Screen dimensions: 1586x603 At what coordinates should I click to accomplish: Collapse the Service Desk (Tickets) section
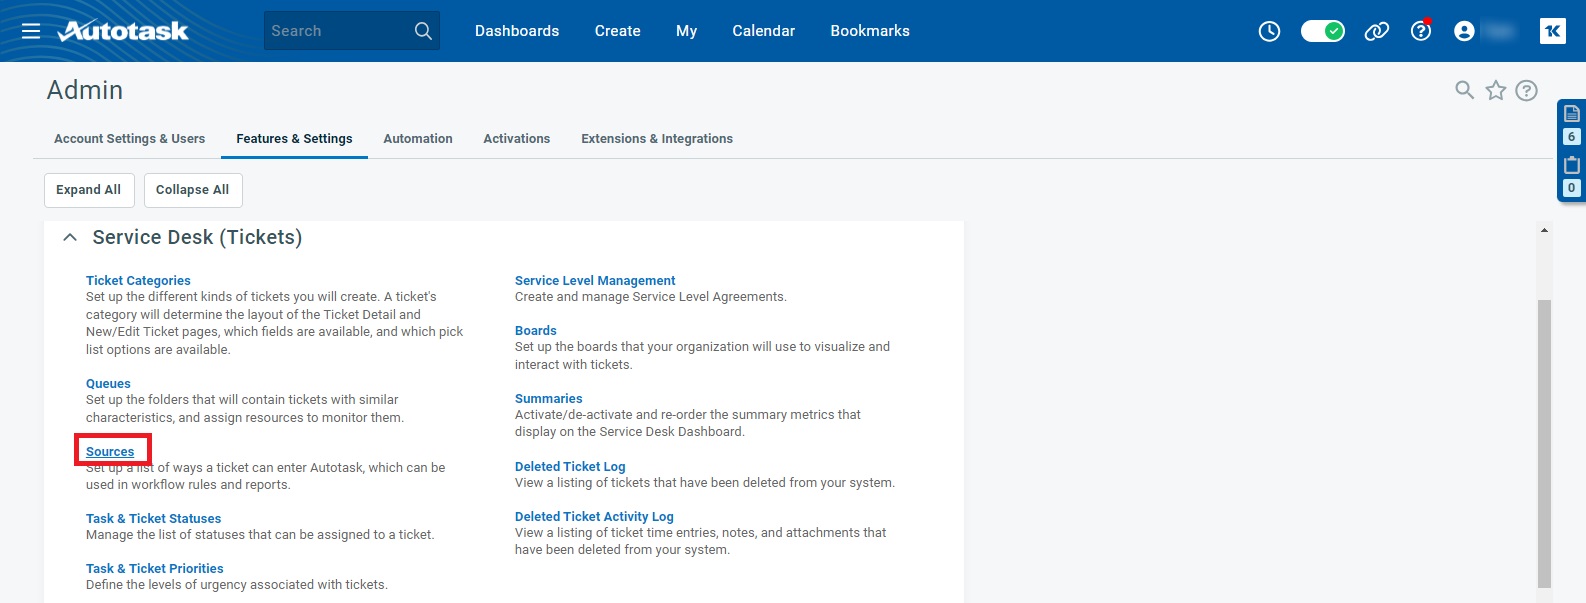[x=70, y=237]
